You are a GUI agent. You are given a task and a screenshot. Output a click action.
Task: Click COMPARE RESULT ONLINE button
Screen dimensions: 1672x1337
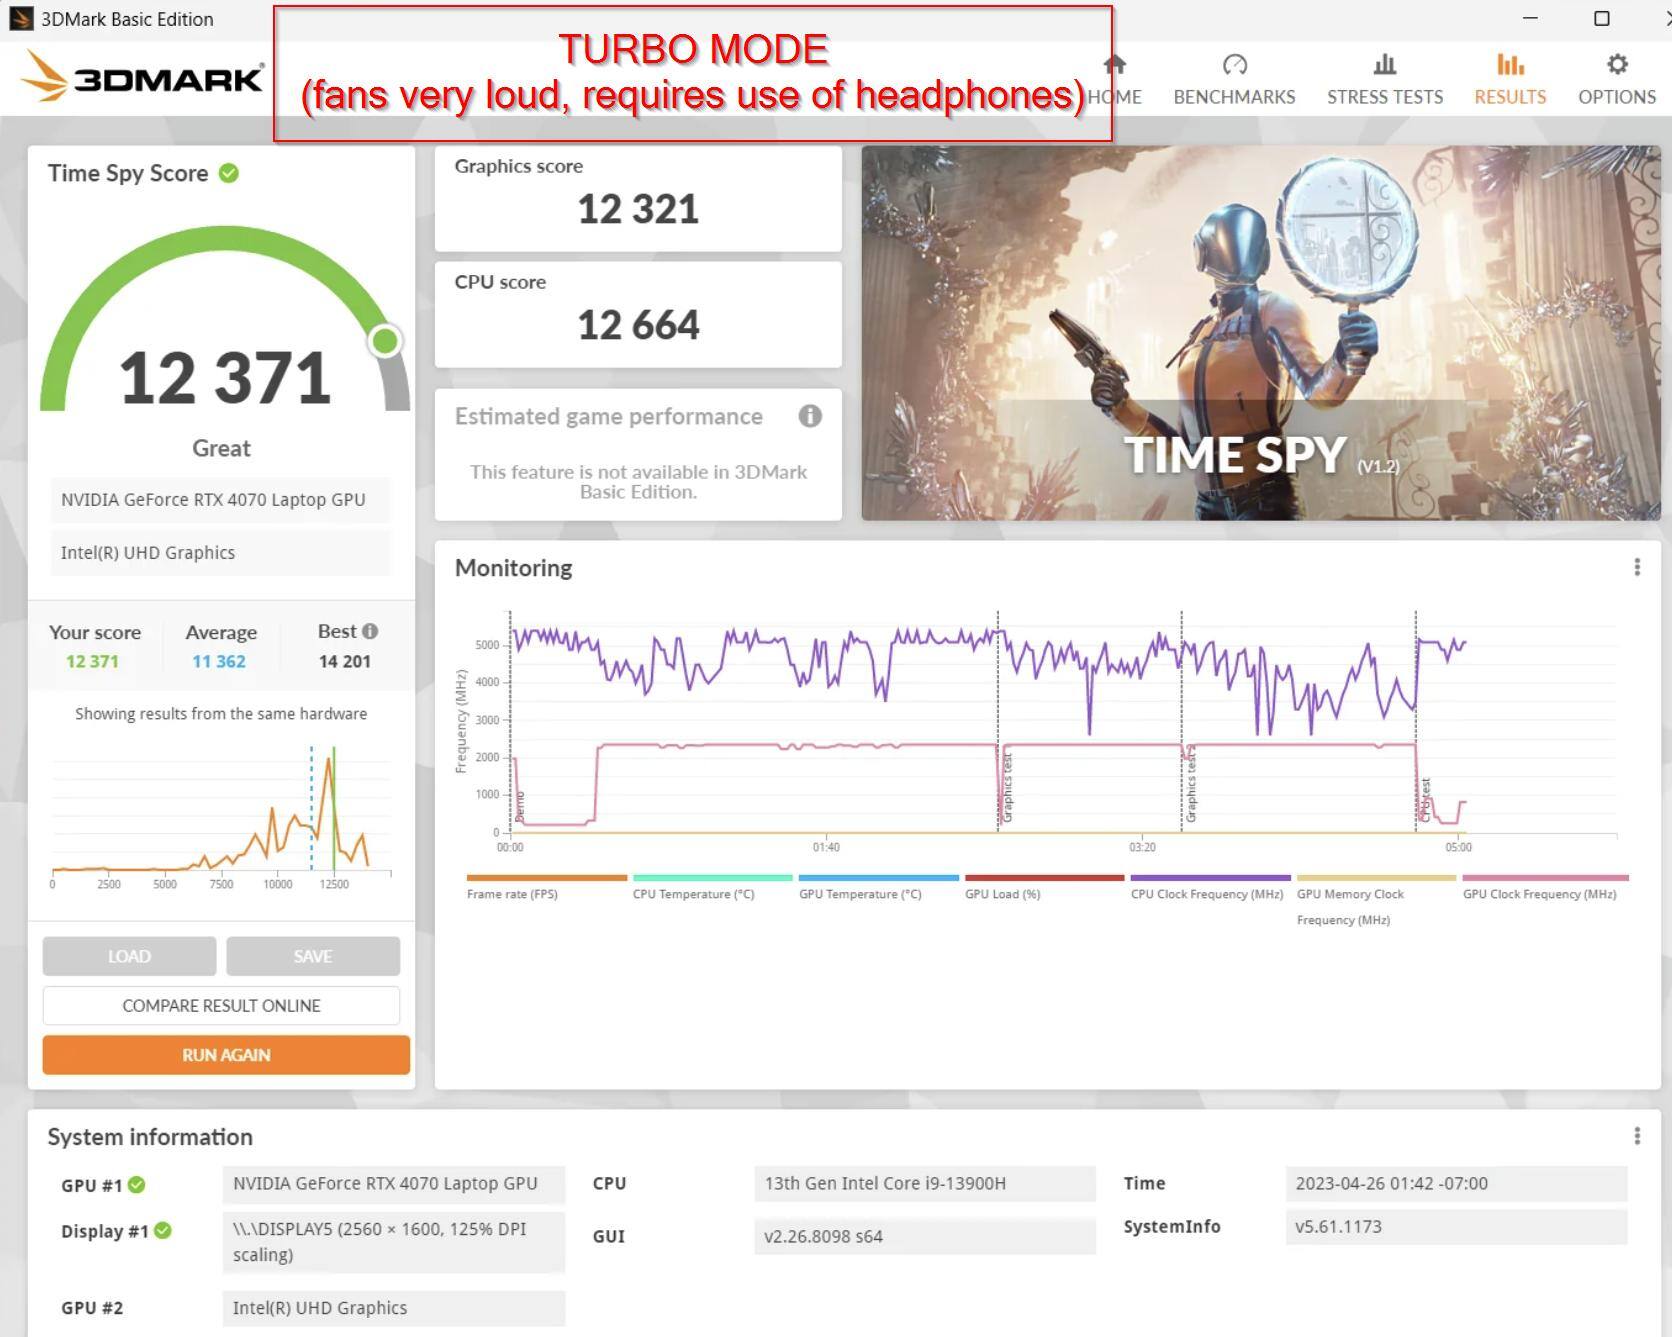(221, 1006)
